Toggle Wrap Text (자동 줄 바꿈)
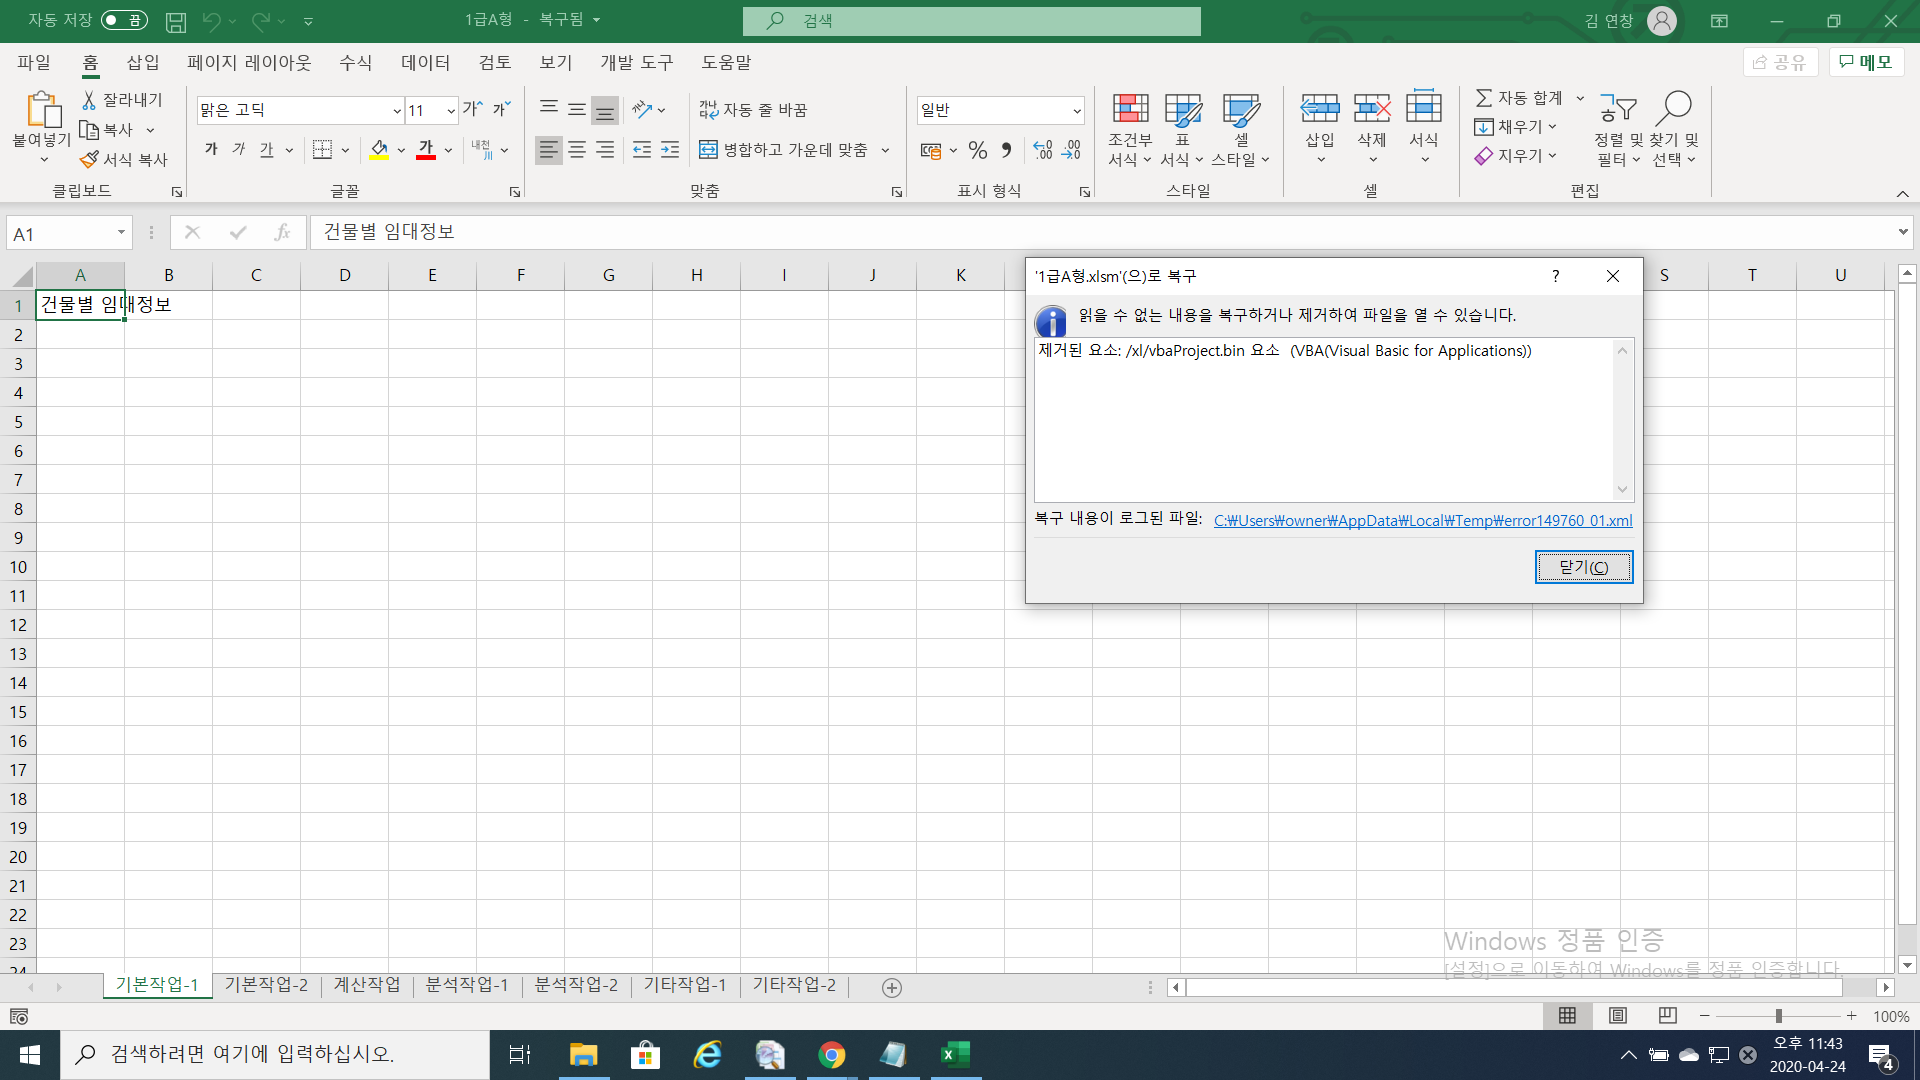This screenshot has height=1080, width=1920. (752, 109)
